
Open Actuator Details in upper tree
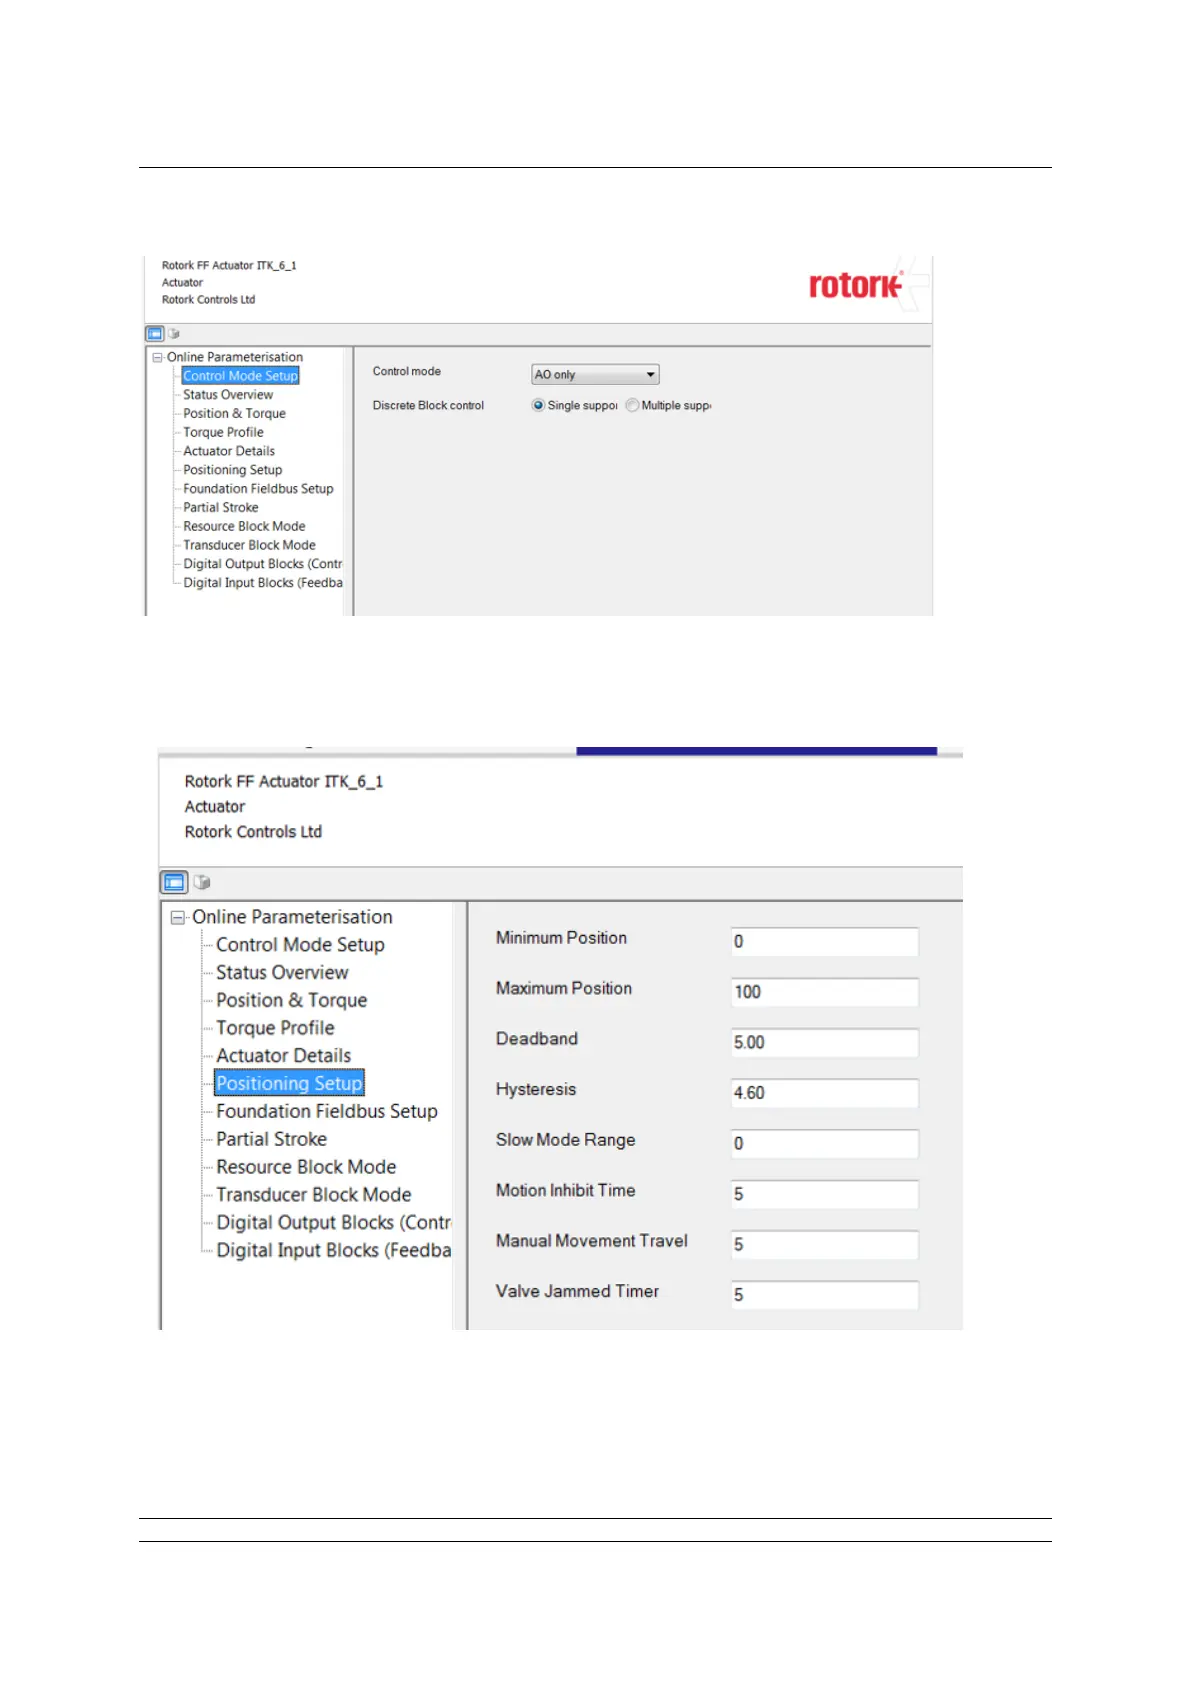[229, 451]
